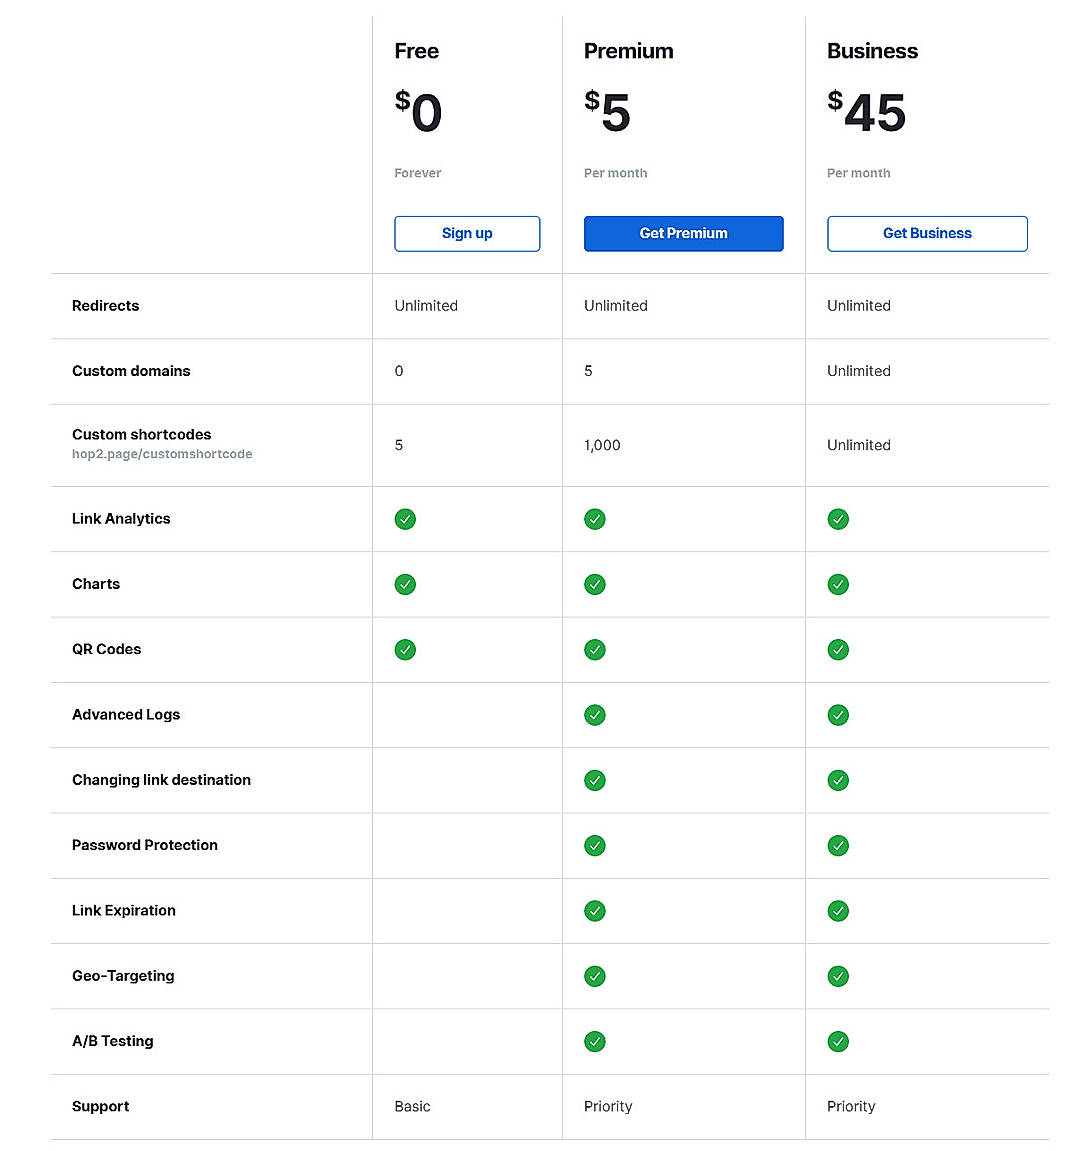
Task: Click the Sign up button for Free plan
Action: (467, 233)
